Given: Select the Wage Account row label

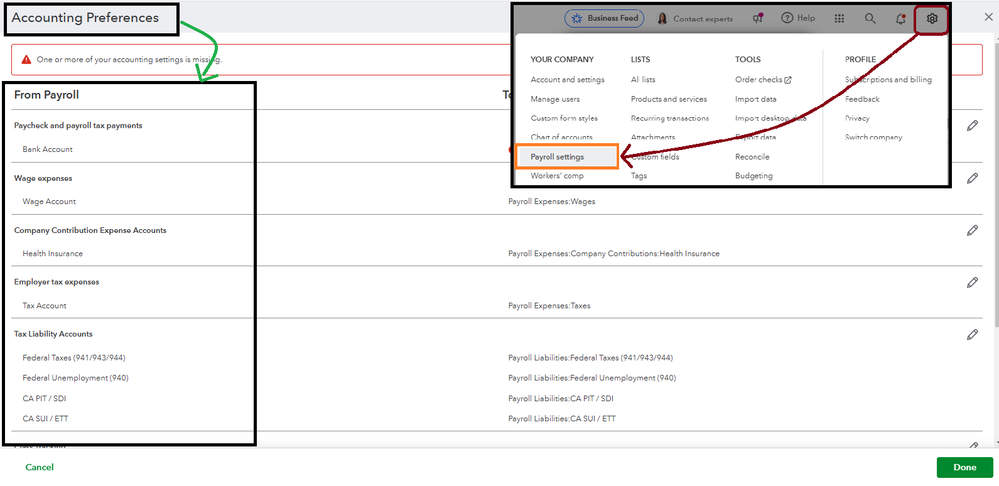Looking at the screenshot, I should 49,201.
